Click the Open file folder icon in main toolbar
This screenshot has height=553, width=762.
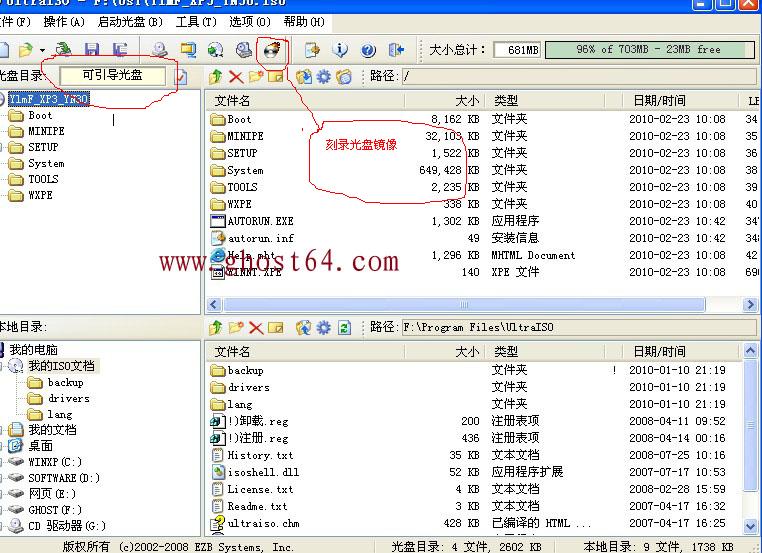(25, 50)
